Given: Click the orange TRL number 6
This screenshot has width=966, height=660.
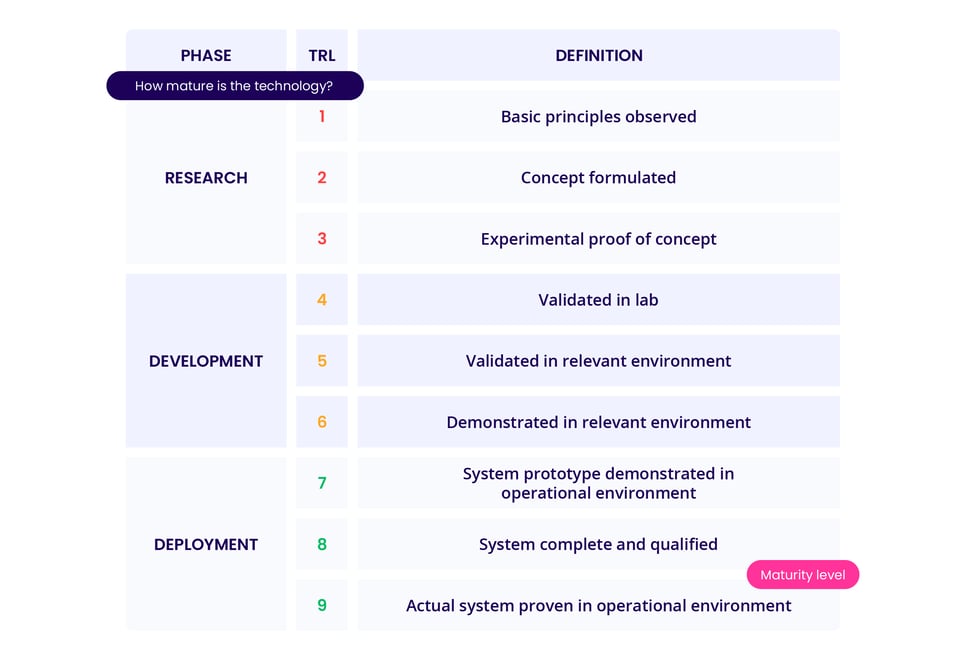Looking at the screenshot, I should click(x=322, y=422).
